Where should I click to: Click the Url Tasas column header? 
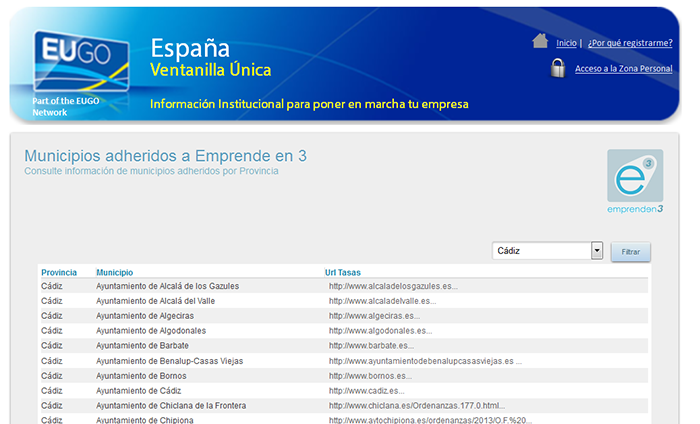pos(343,272)
